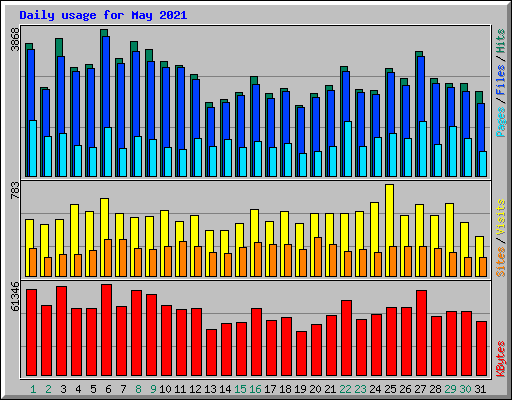Click the red KBytes bar for day 6

(106, 330)
